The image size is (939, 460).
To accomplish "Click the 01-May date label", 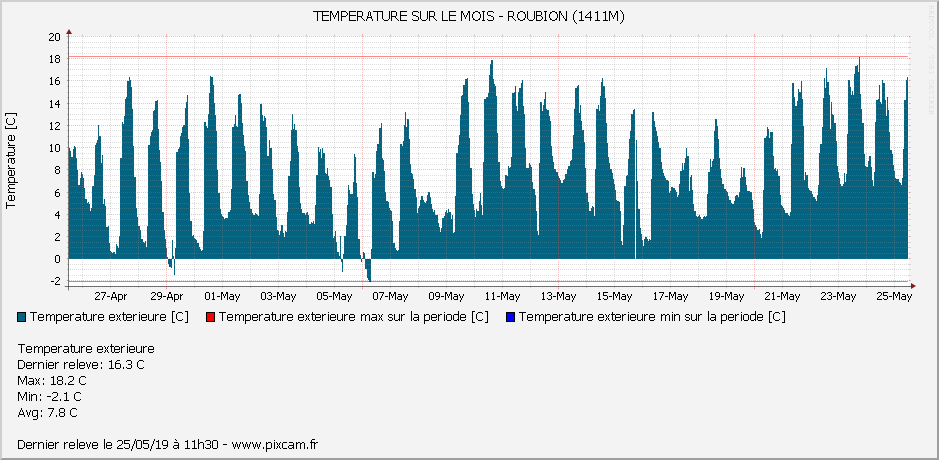I will tap(222, 296).
